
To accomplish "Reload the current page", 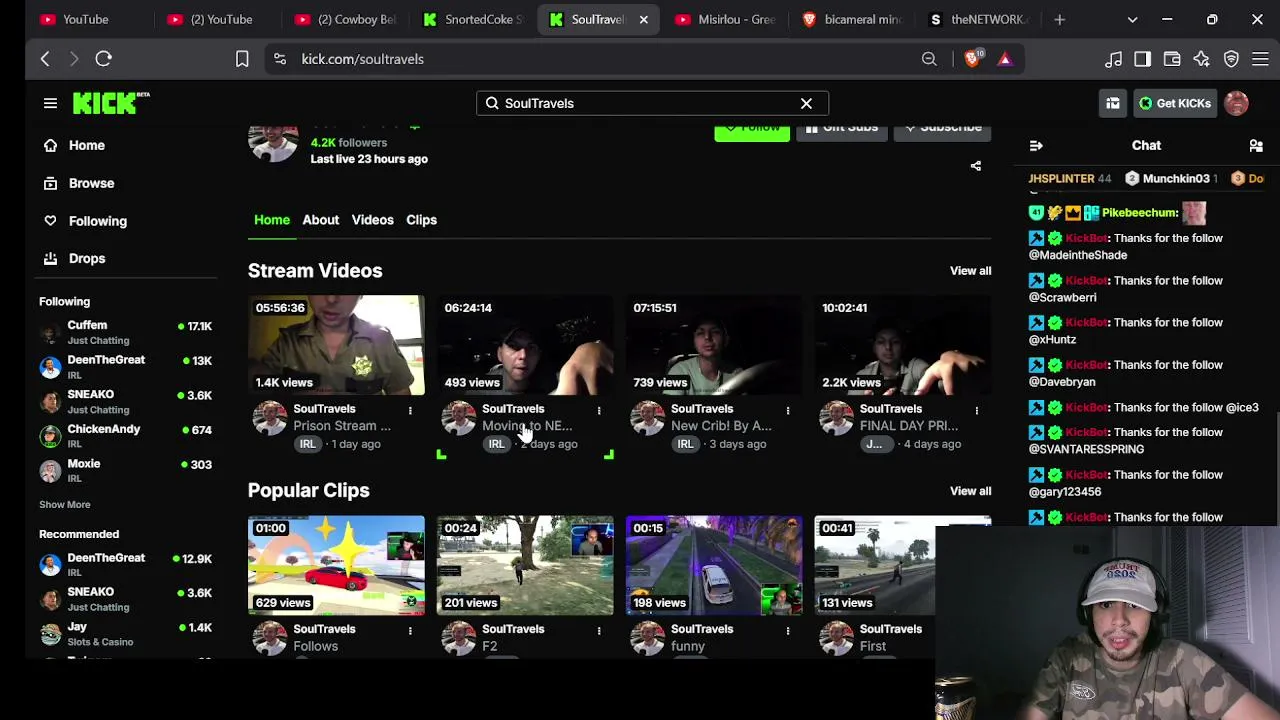I will (x=103, y=59).
